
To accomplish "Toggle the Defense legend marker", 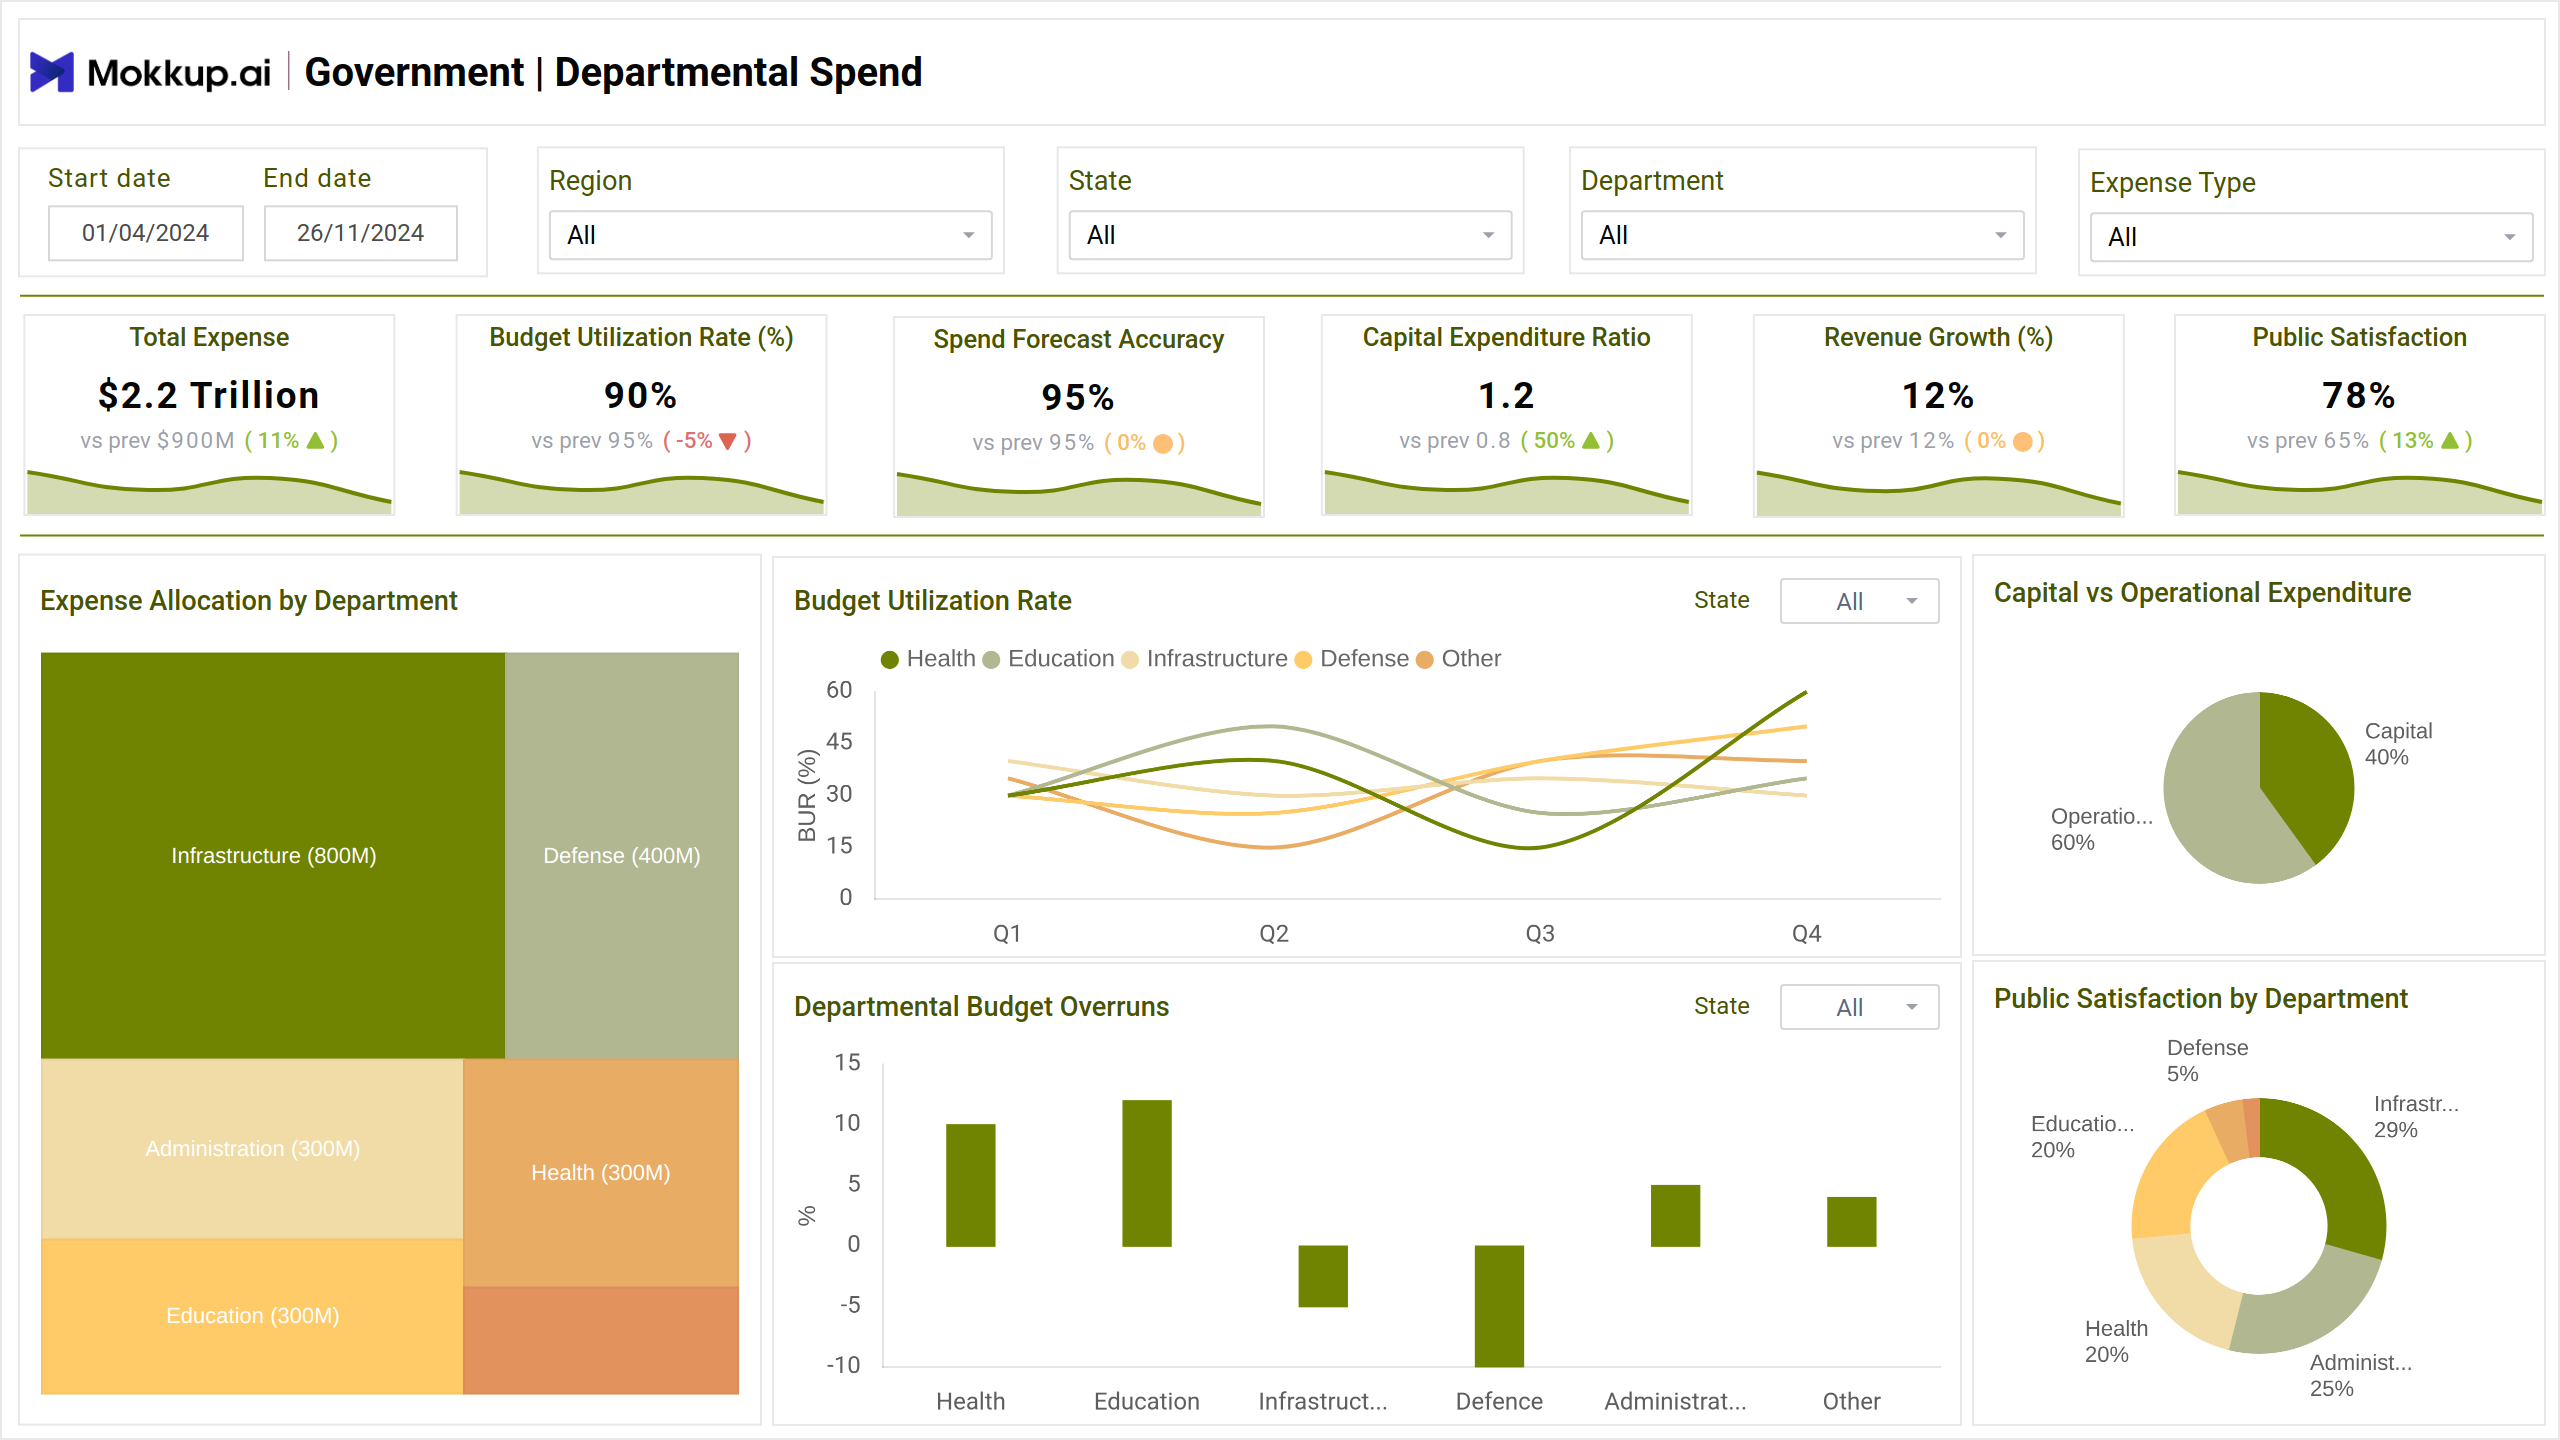I will 1303,660.
